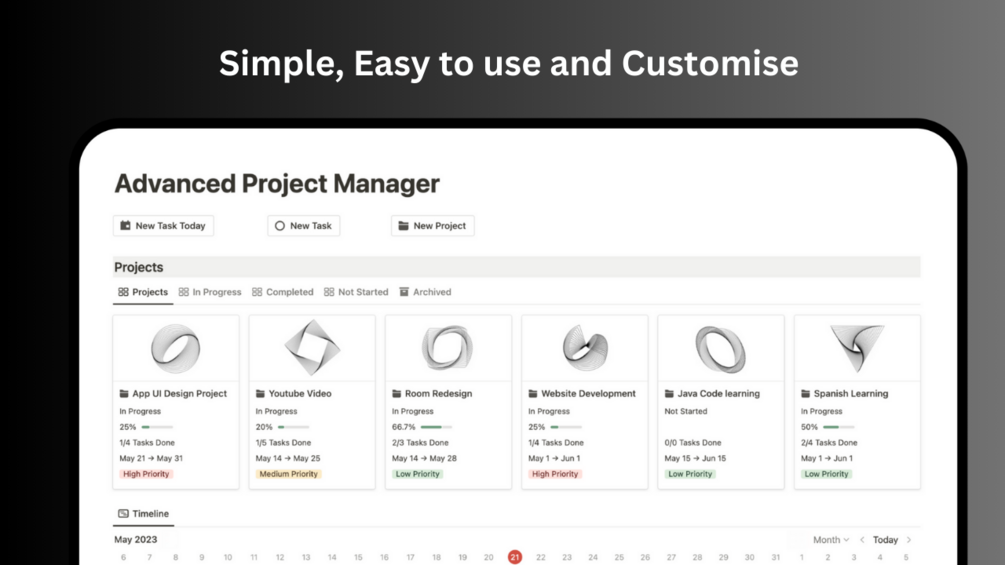Click the archive box icon beside Archived

point(404,292)
